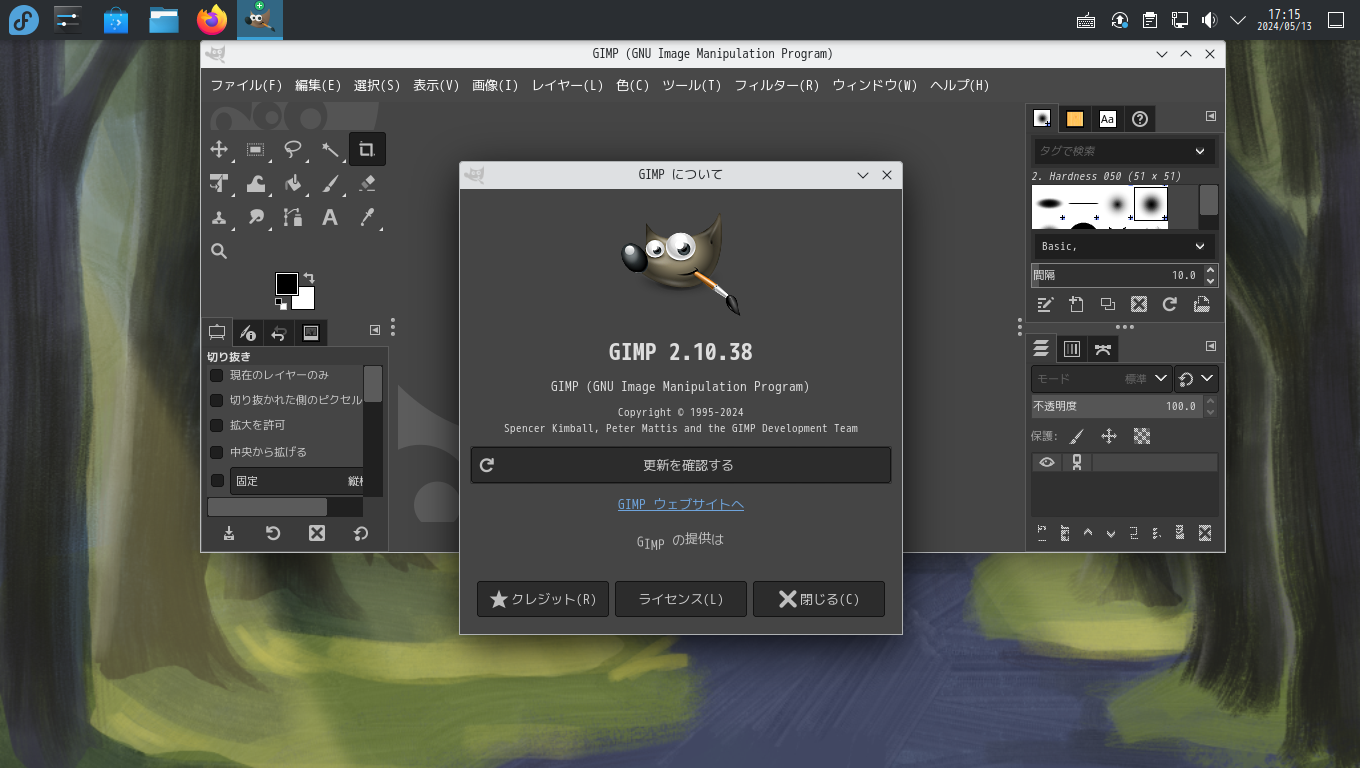
Task: Open the フィルター(R) menu
Action: 777,85
